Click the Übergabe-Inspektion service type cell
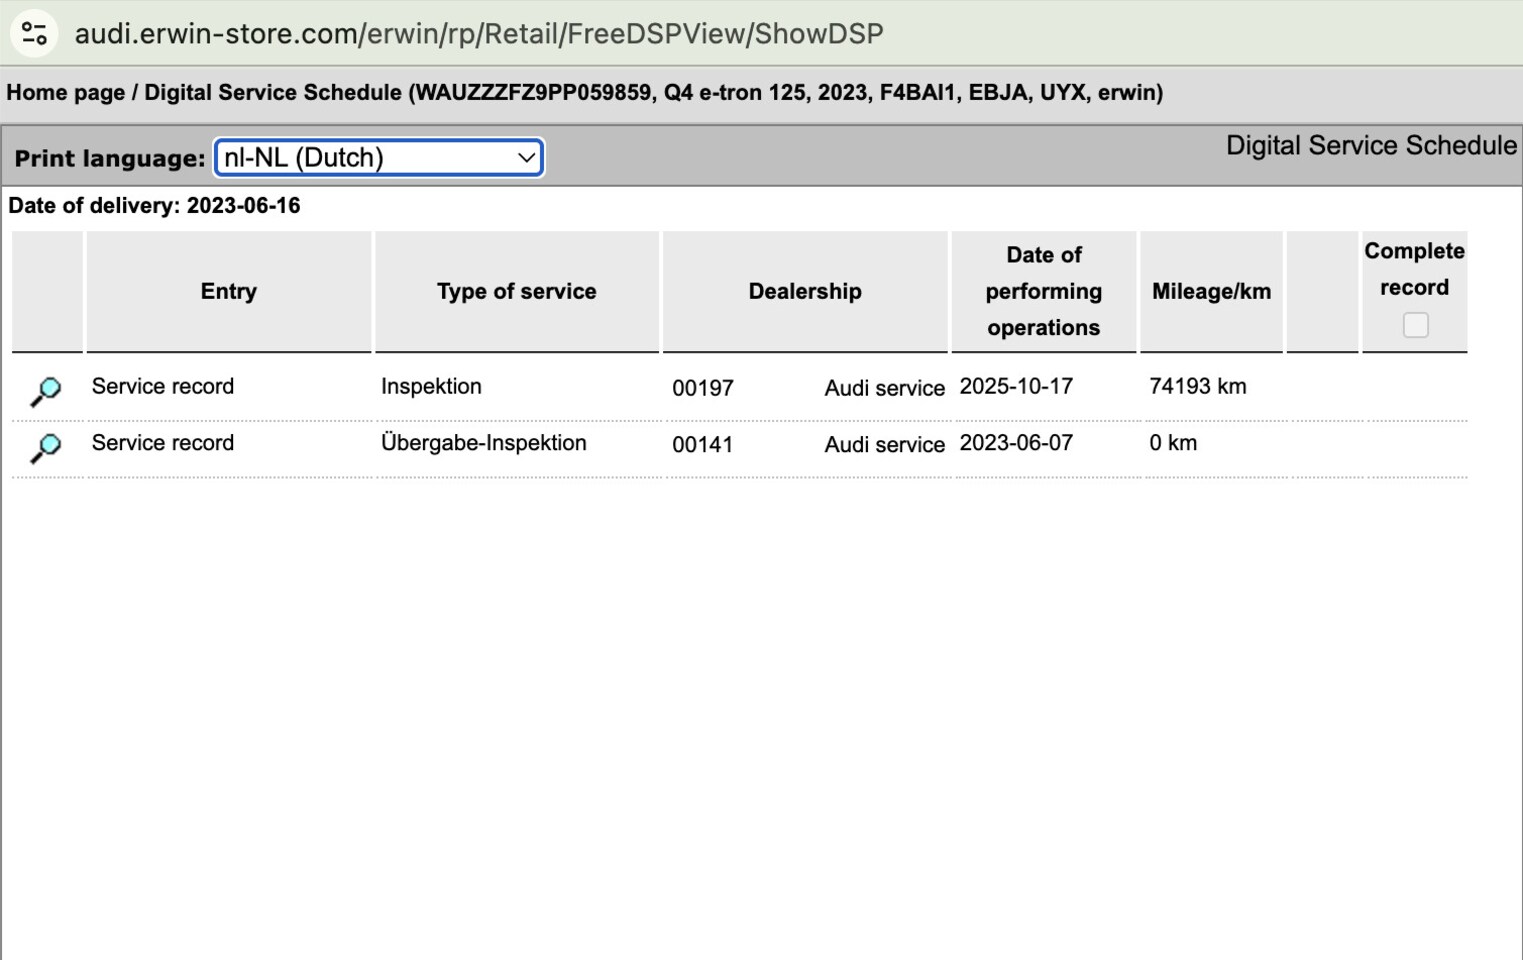The image size is (1523, 960). pyautogui.click(x=484, y=443)
